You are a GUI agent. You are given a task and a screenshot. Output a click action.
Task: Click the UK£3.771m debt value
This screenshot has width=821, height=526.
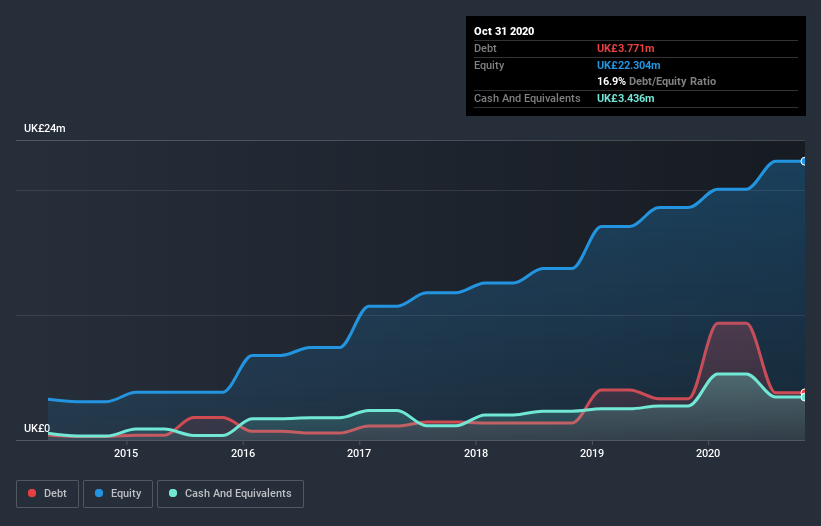[x=626, y=48]
